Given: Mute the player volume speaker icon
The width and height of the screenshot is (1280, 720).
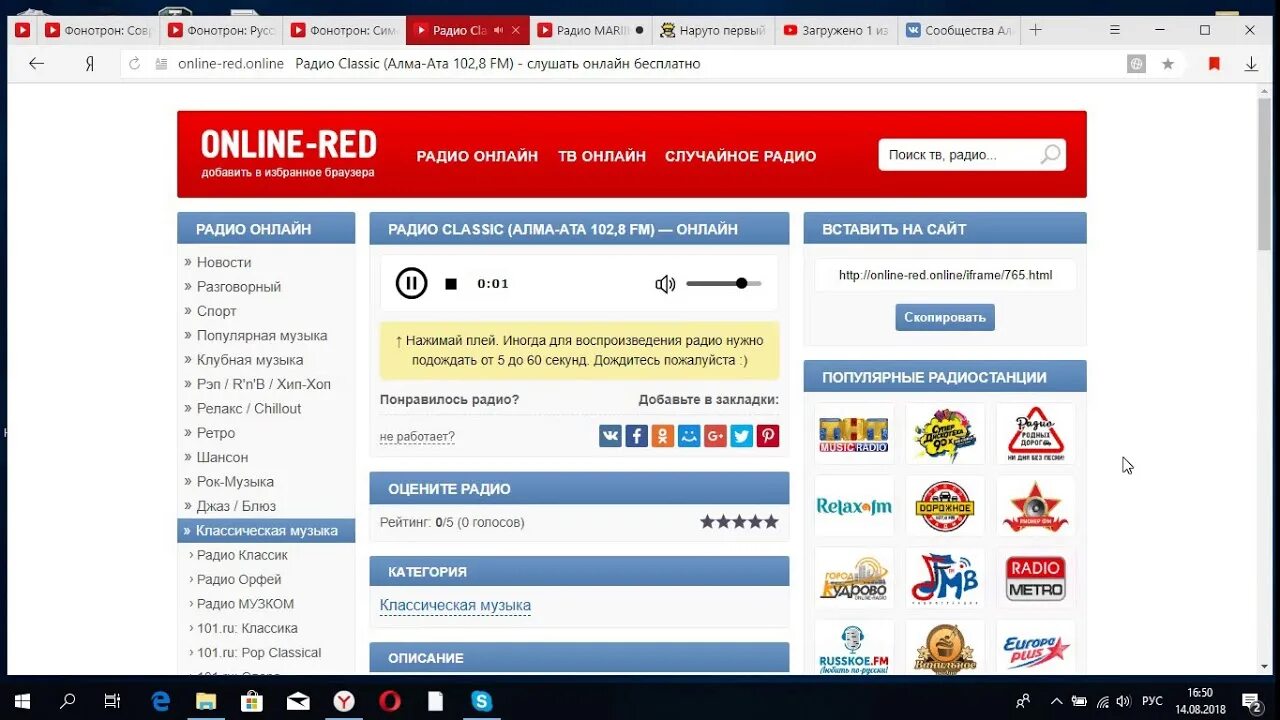Looking at the screenshot, I should coord(665,284).
